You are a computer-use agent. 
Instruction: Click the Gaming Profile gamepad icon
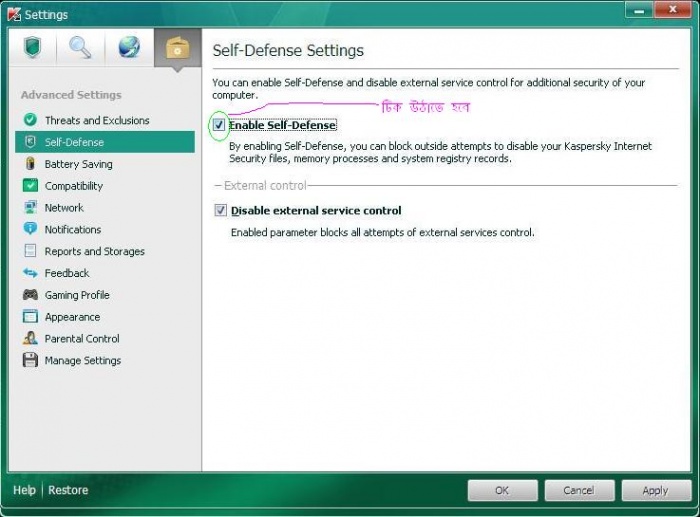coord(30,295)
